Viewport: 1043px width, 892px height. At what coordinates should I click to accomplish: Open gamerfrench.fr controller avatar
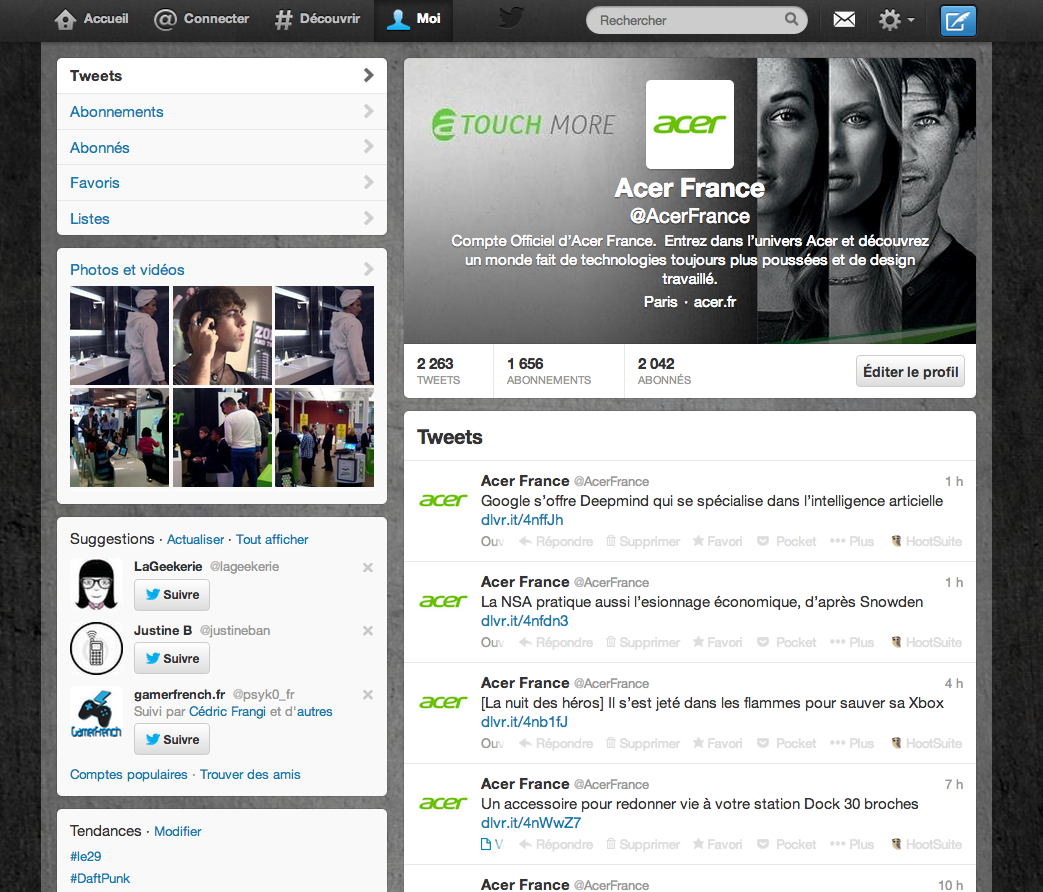coord(96,712)
